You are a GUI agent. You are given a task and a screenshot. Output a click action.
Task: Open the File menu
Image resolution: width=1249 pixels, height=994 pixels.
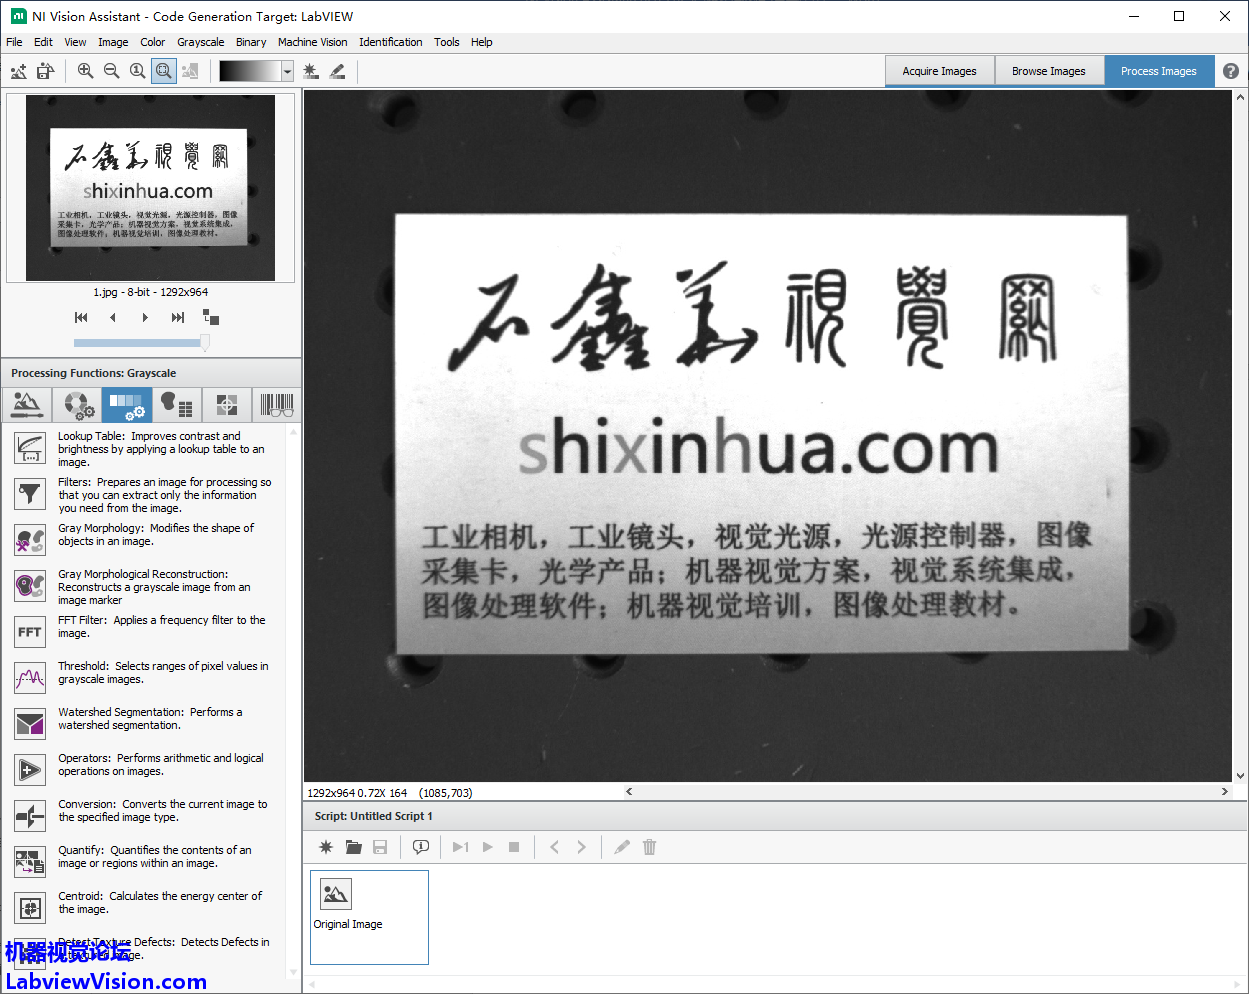tap(14, 42)
